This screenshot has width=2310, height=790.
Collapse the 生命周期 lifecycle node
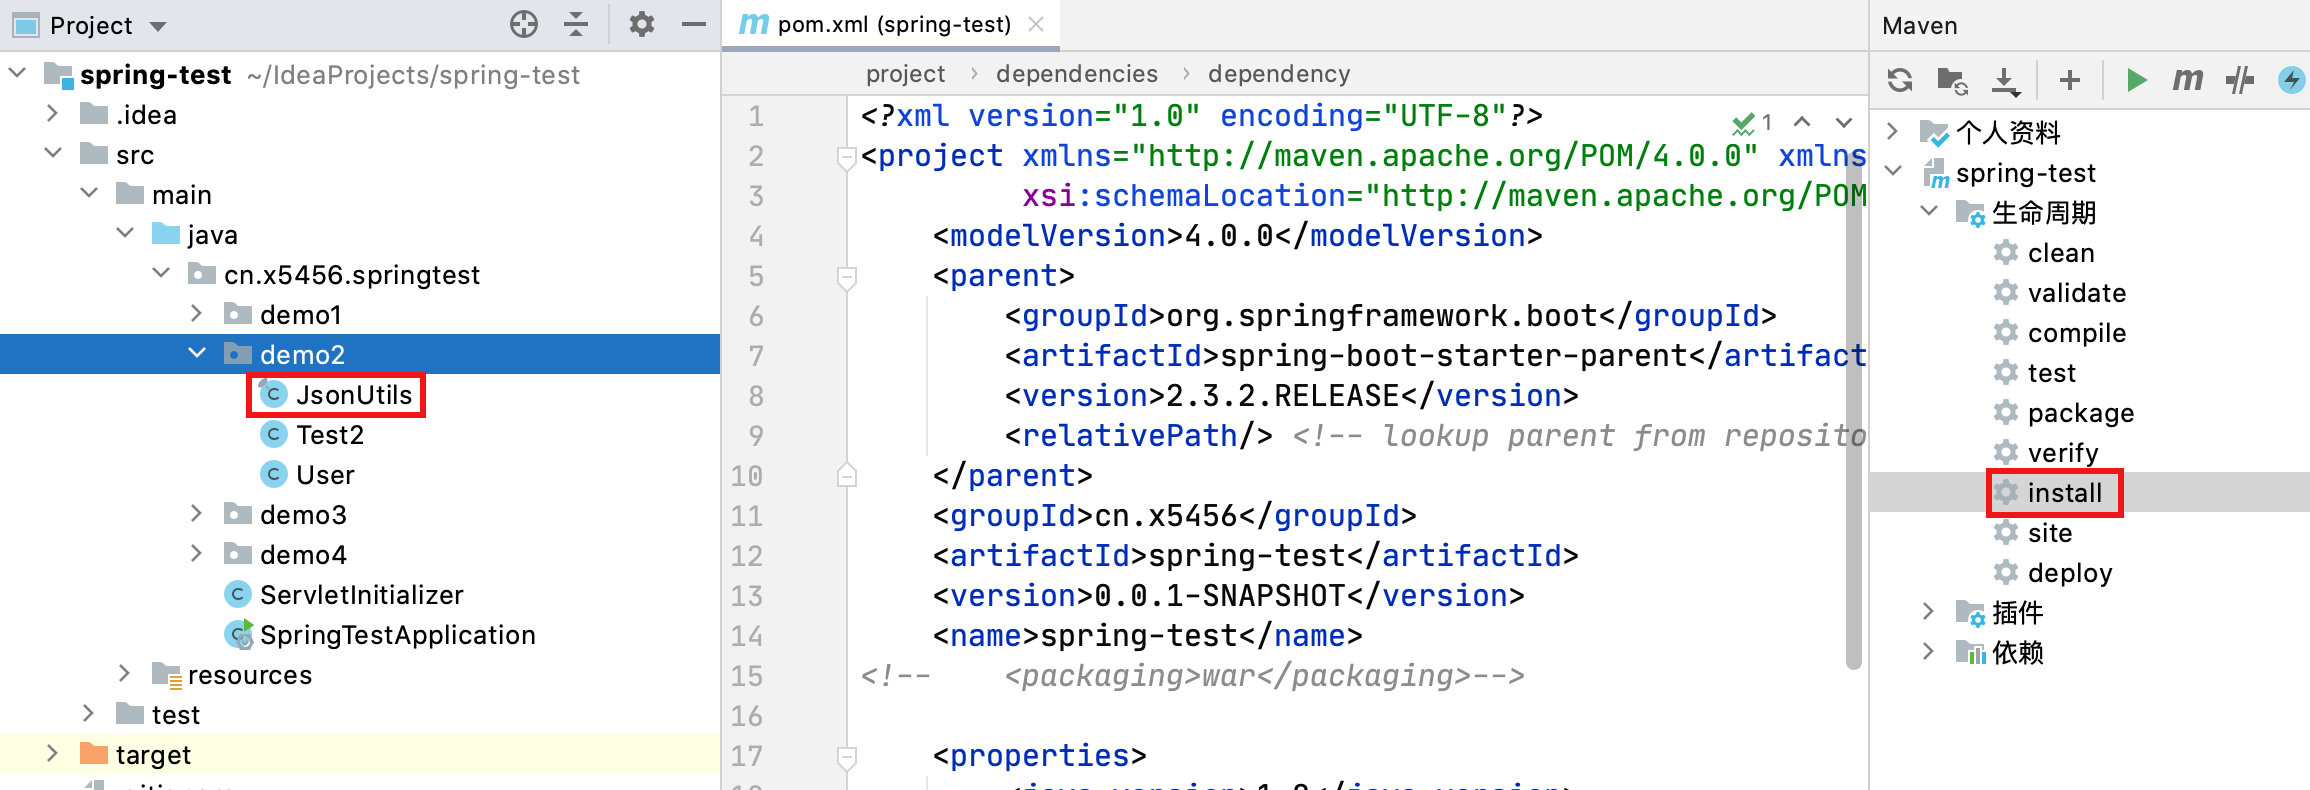(x=1929, y=211)
